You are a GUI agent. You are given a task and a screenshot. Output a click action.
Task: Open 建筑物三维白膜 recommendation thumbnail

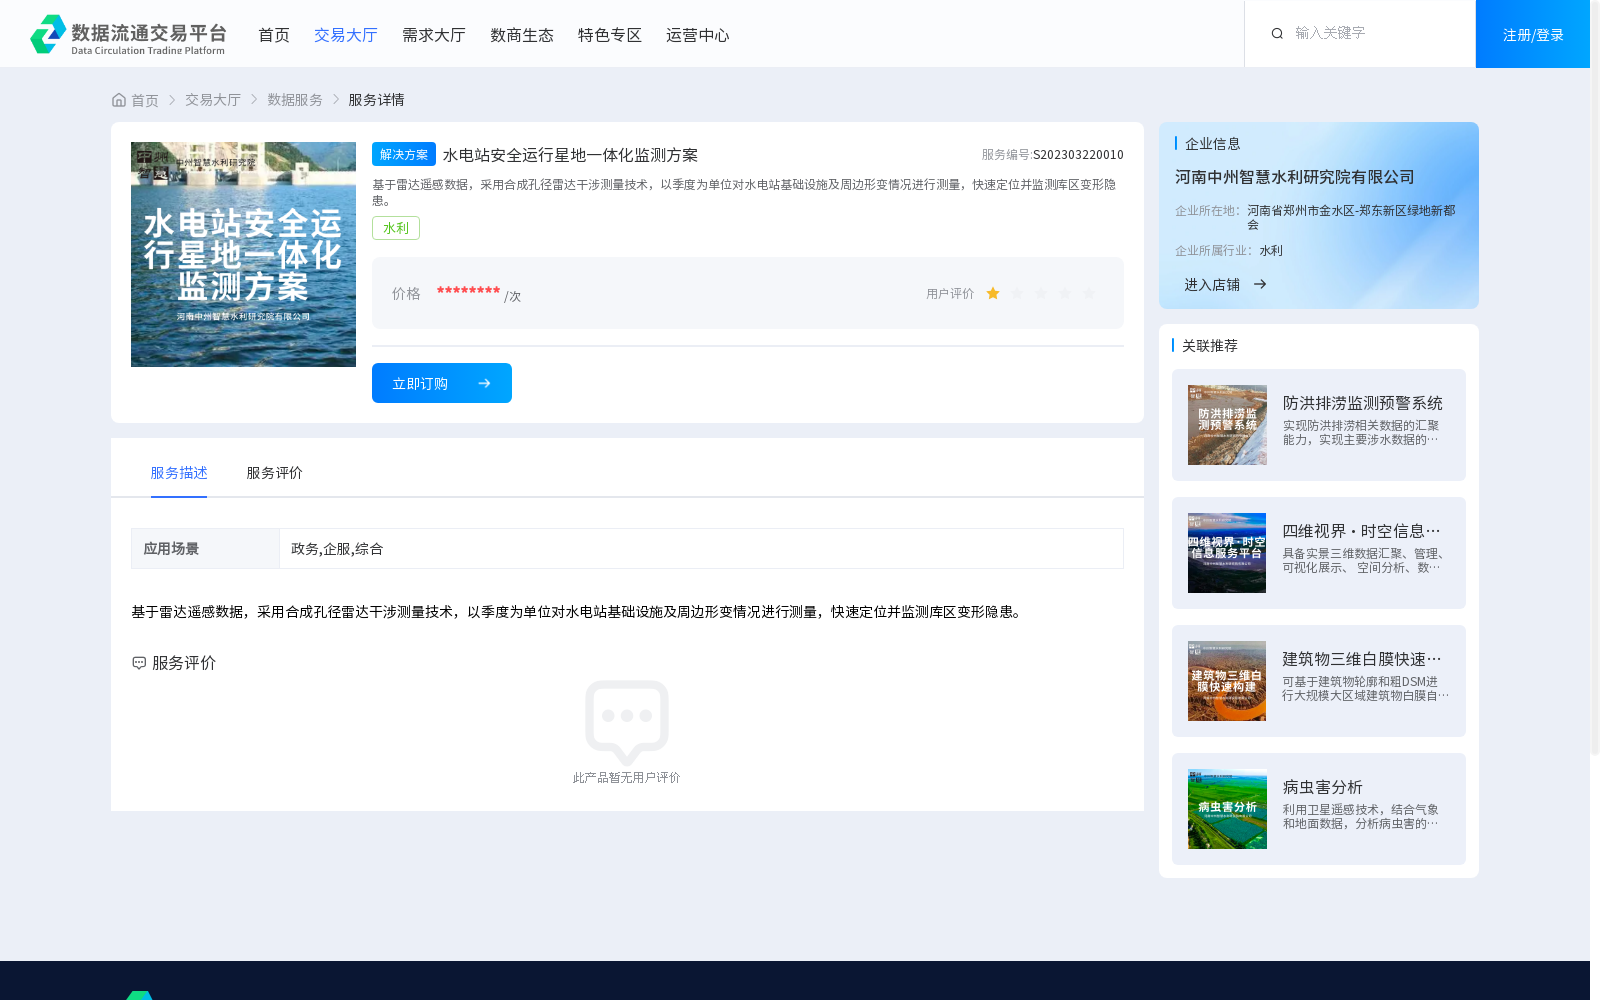(x=1227, y=681)
